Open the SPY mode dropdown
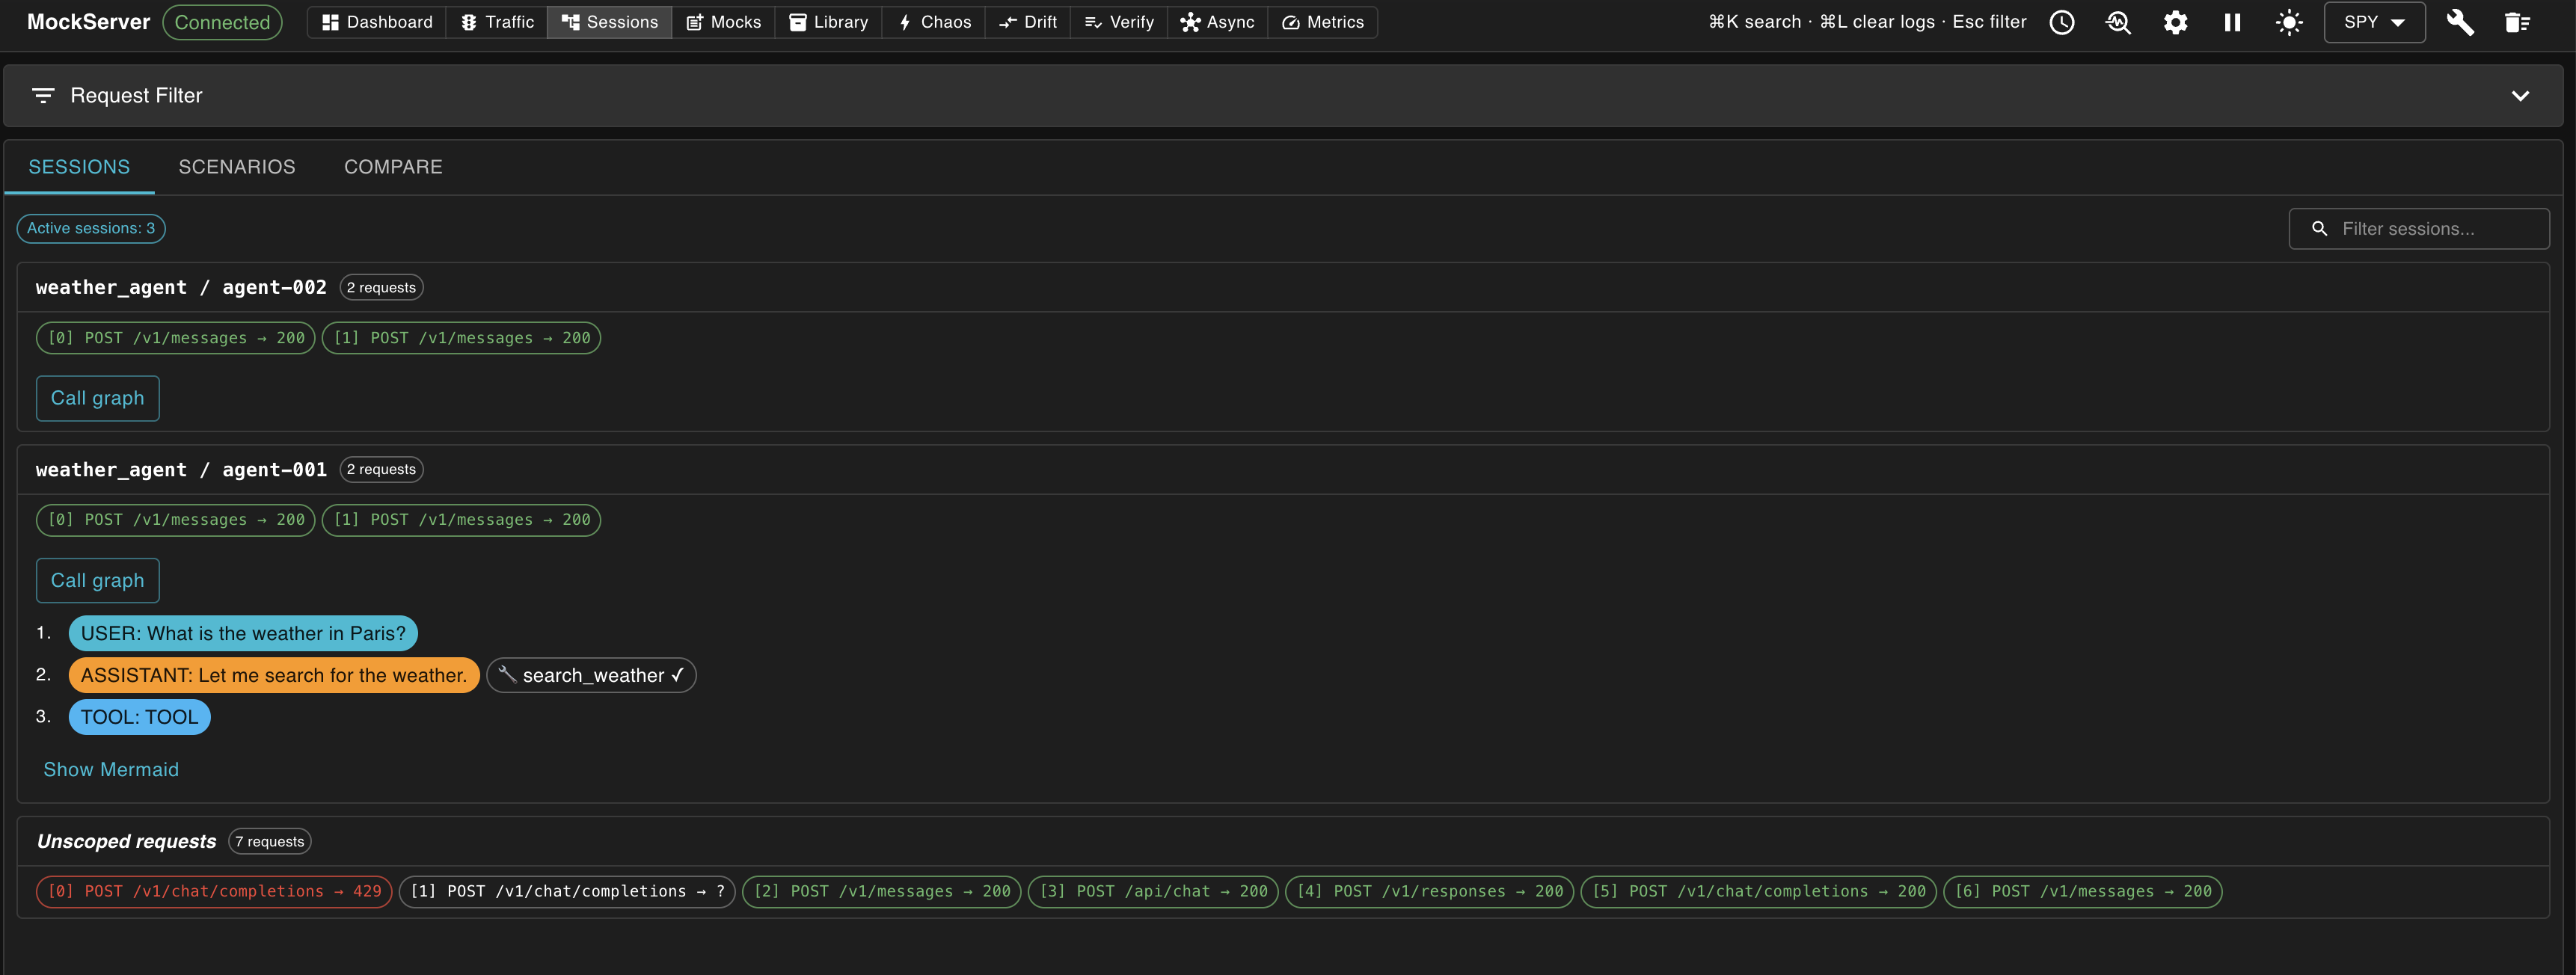This screenshot has width=2576, height=975. pos(2374,22)
